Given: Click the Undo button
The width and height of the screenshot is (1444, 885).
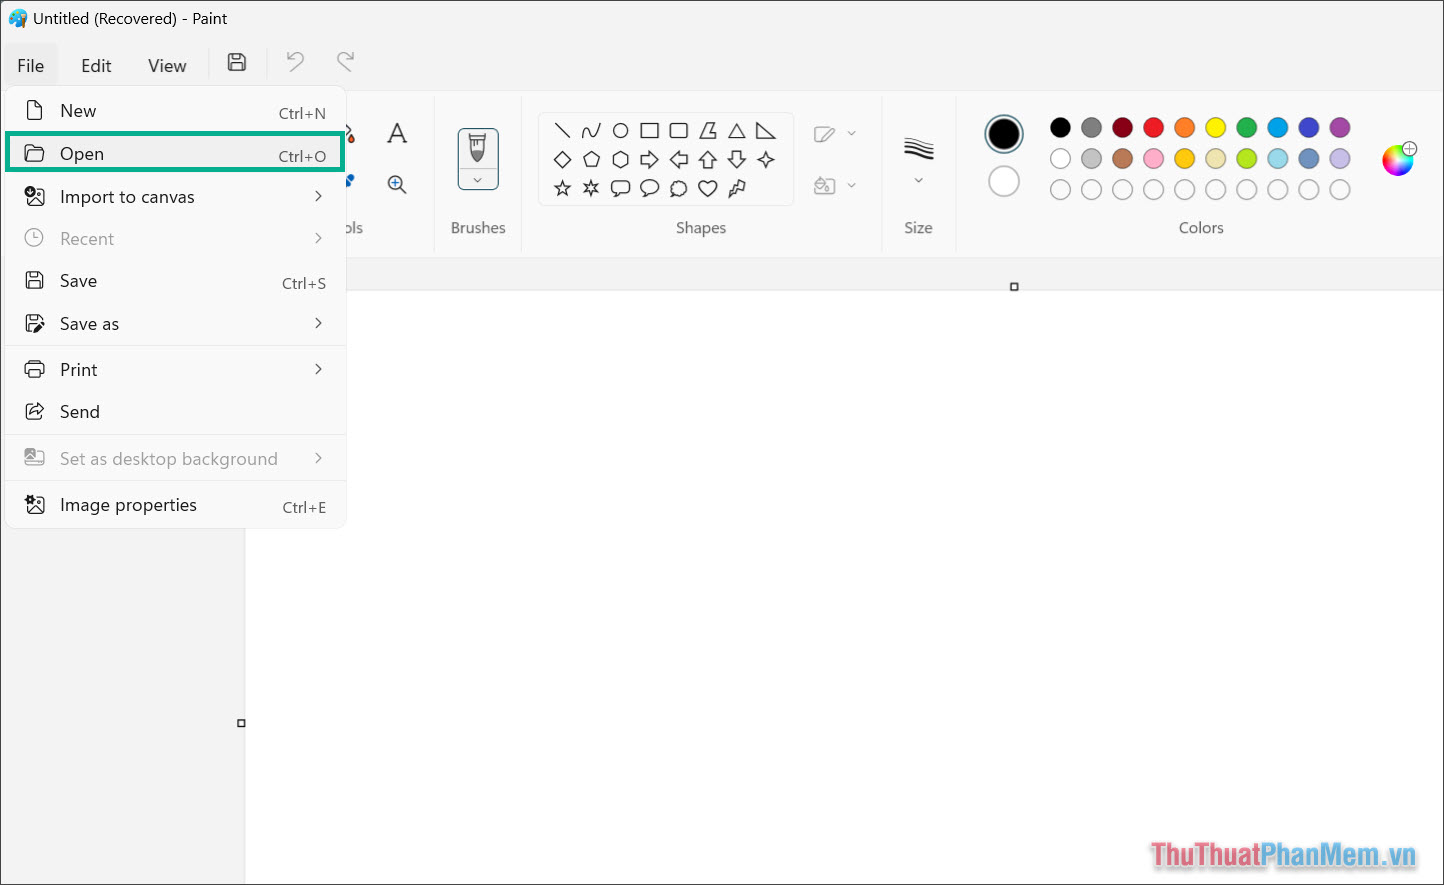Looking at the screenshot, I should [295, 62].
